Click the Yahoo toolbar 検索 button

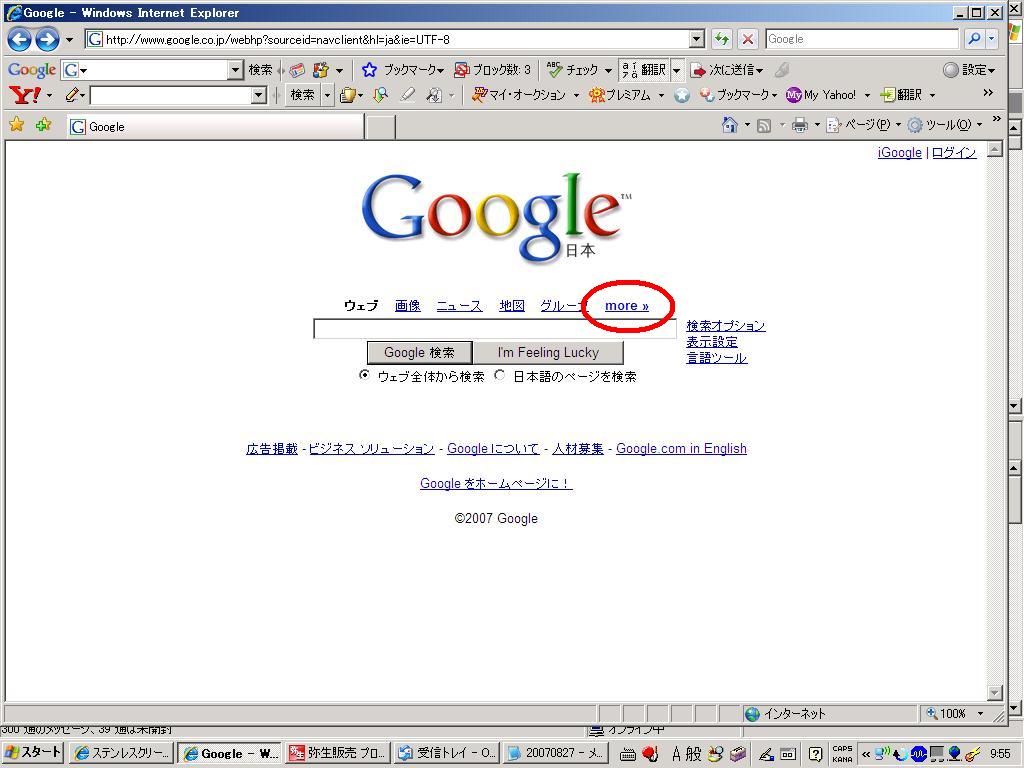click(302, 95)
